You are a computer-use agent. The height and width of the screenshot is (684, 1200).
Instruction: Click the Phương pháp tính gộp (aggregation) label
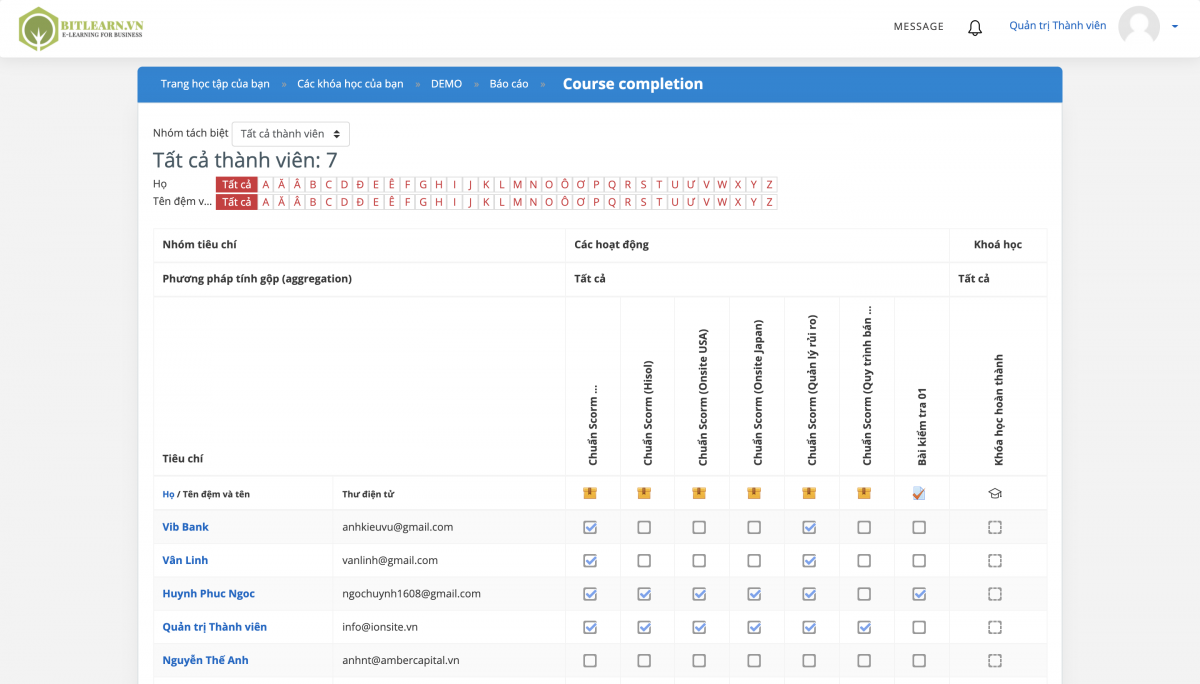(257, 279)
